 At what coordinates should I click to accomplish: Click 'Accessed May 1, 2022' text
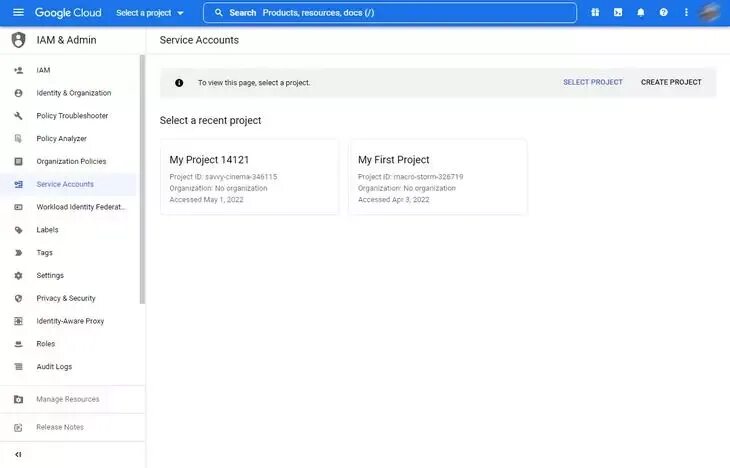[206, 200]
